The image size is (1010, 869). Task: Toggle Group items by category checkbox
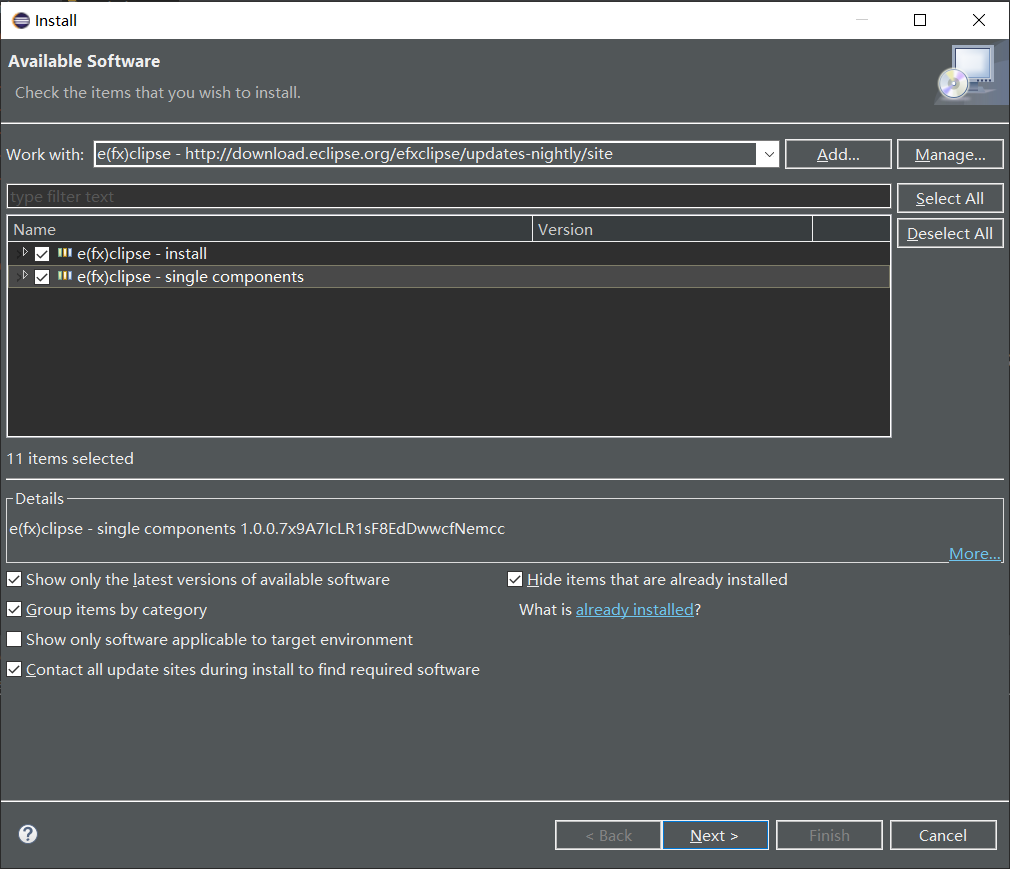pyautogui.click(x=14, y=609)
